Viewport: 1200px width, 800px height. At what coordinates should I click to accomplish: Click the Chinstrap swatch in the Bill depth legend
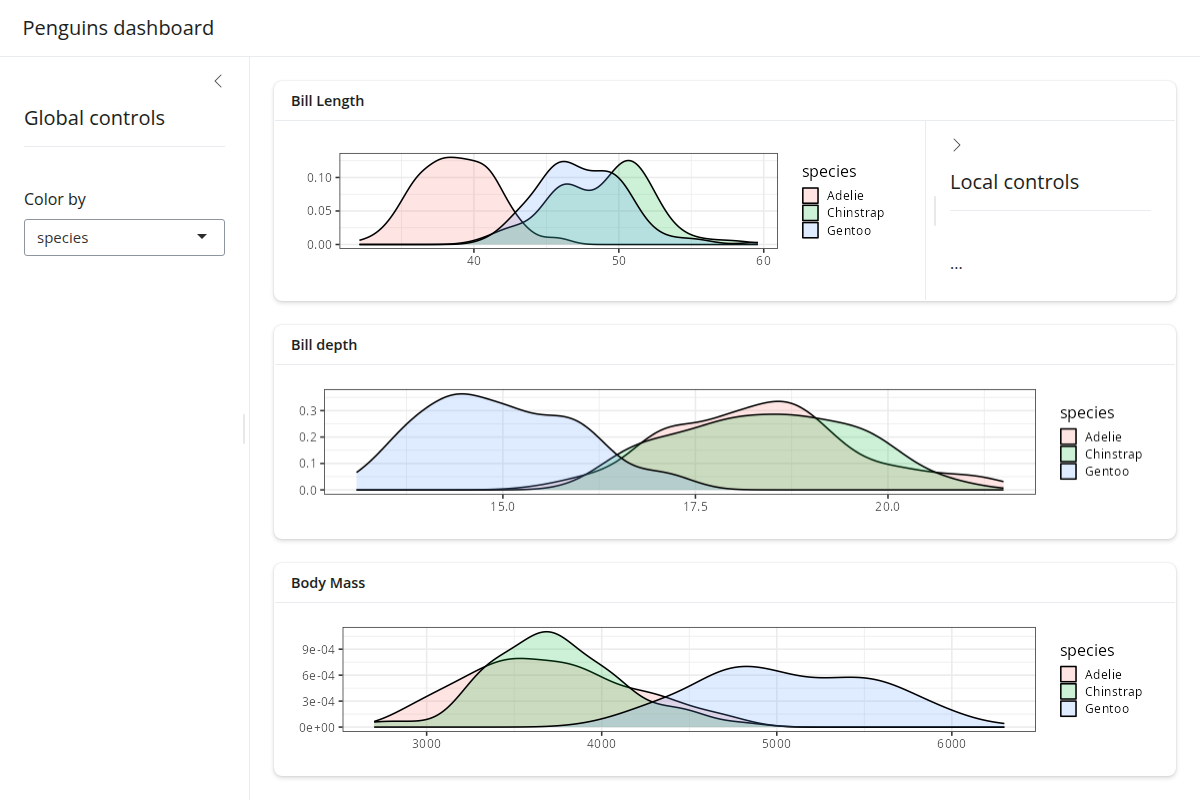pyautogui.click(x=1068, y=454)
